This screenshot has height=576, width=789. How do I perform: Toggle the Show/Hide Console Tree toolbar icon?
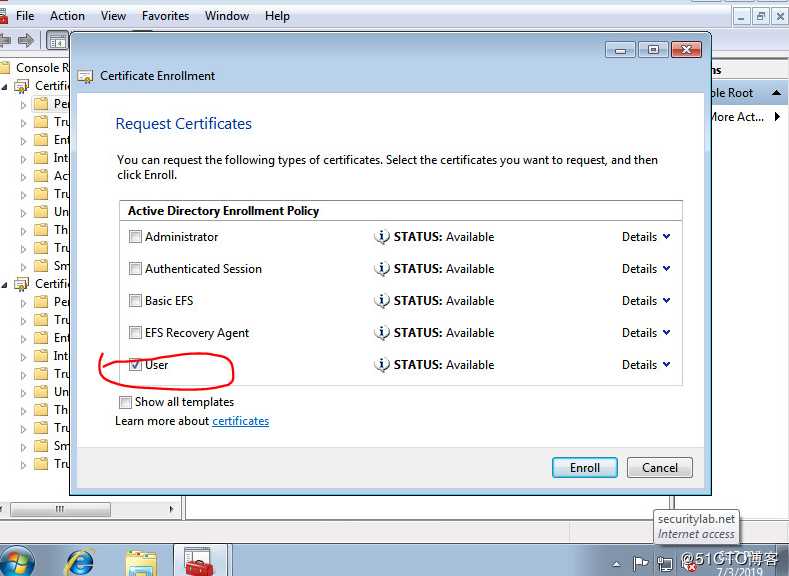coord(57,40)
